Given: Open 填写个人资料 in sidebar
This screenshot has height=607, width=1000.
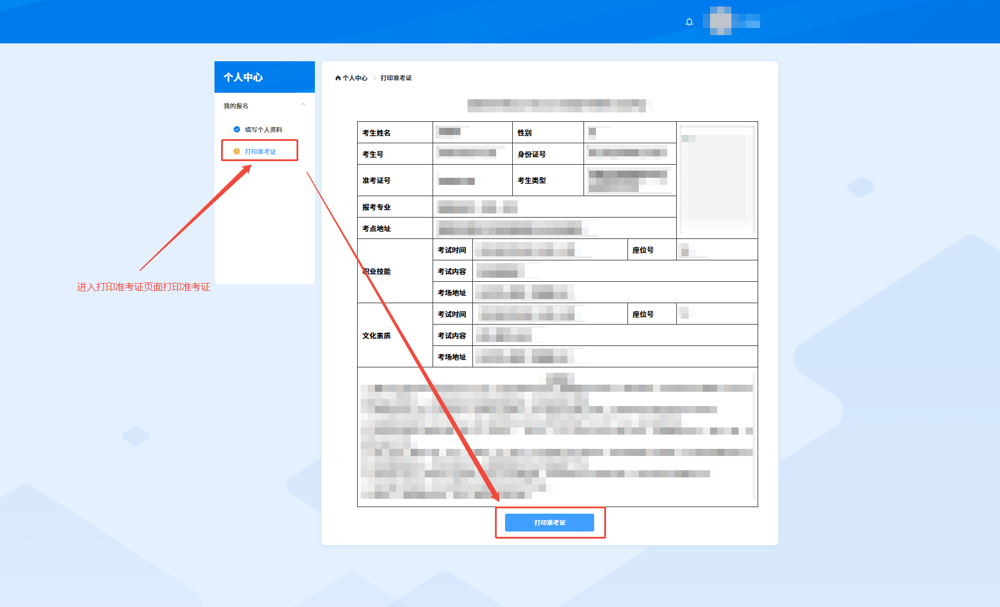Looking at the screenshot, I should point(263,130).
